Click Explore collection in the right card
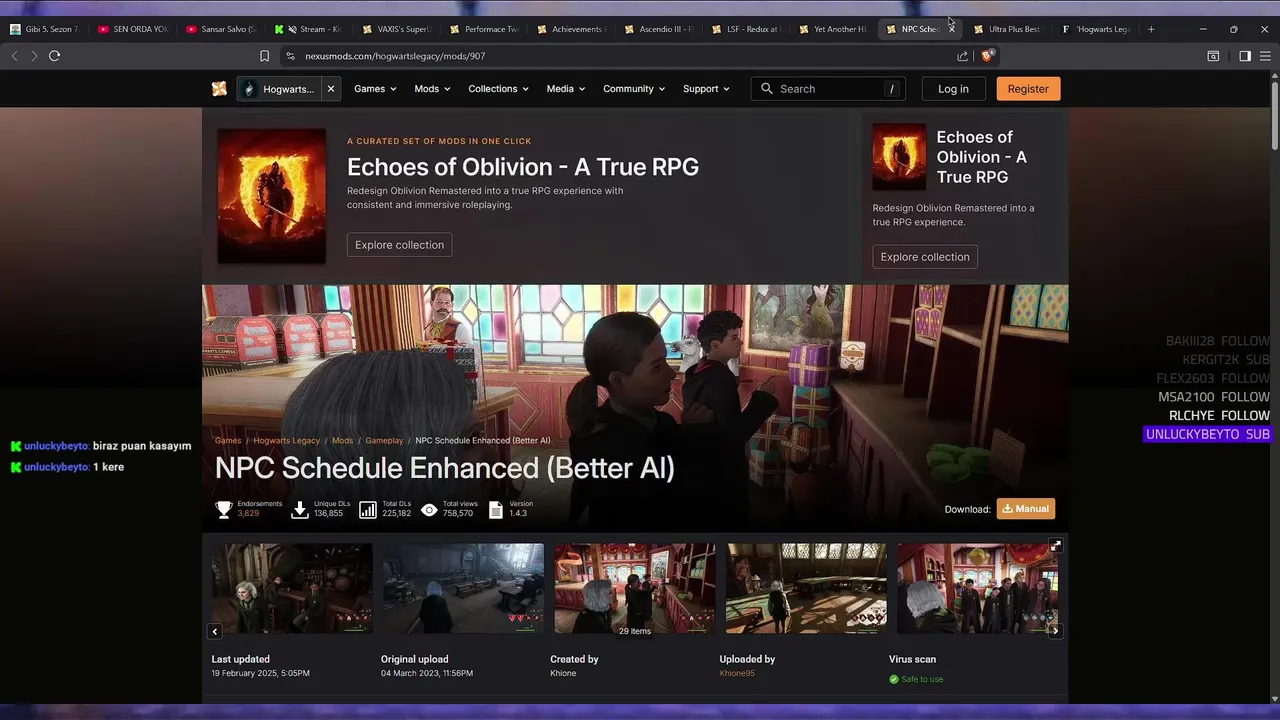 925,257
